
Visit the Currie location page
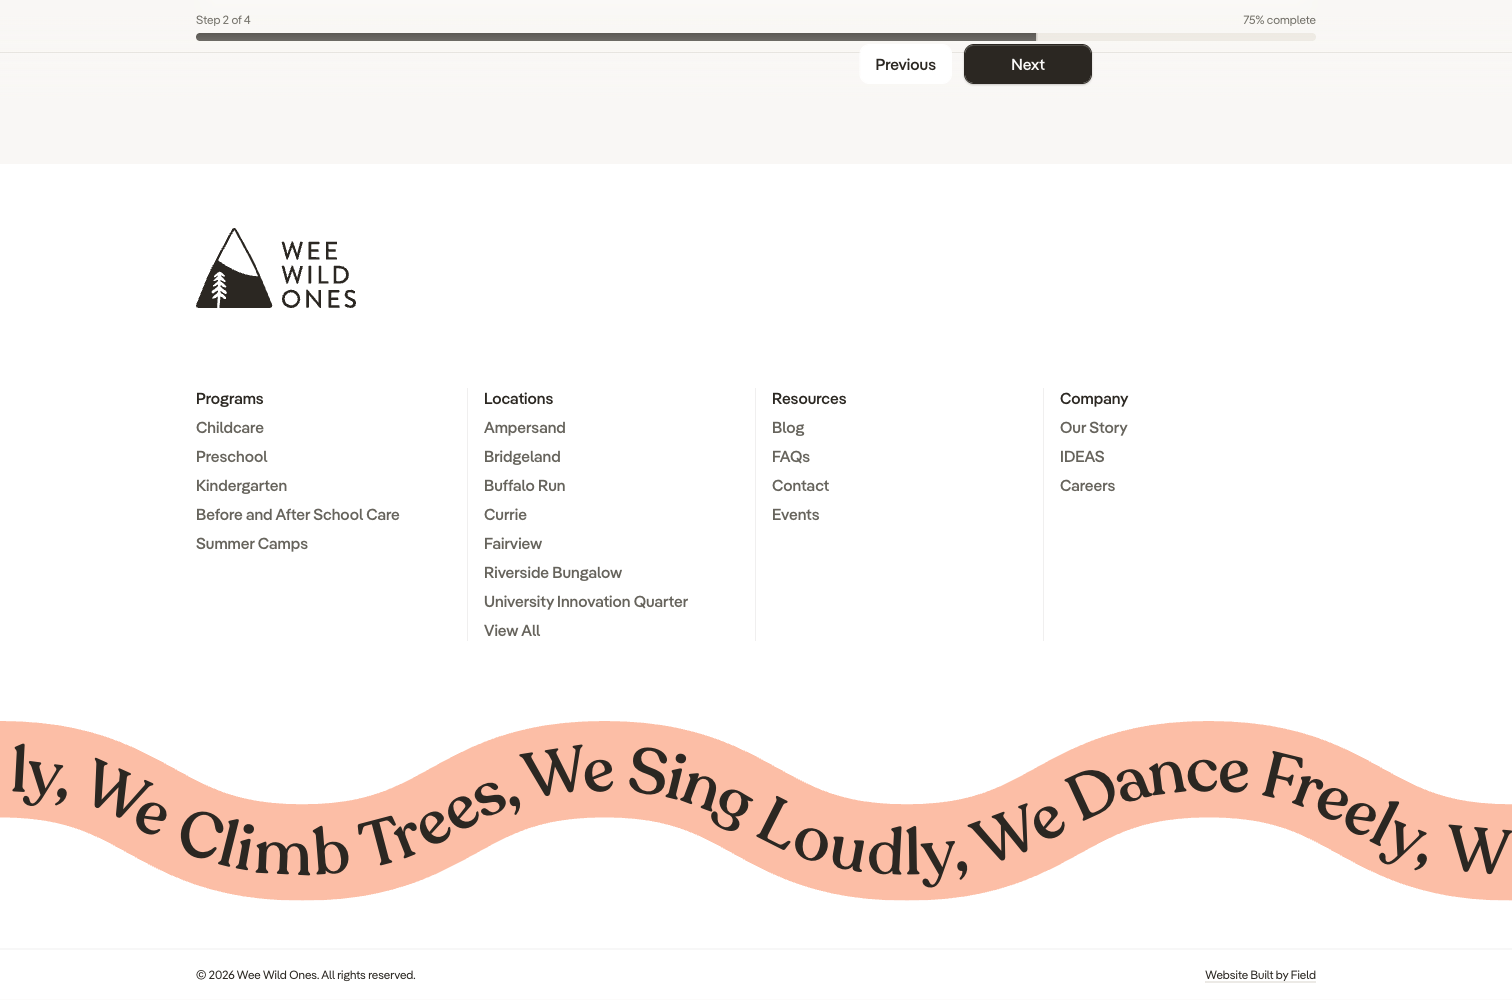505,514
